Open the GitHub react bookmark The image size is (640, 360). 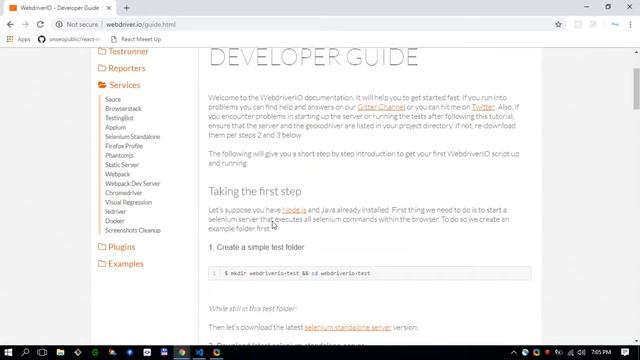[69, 39]
